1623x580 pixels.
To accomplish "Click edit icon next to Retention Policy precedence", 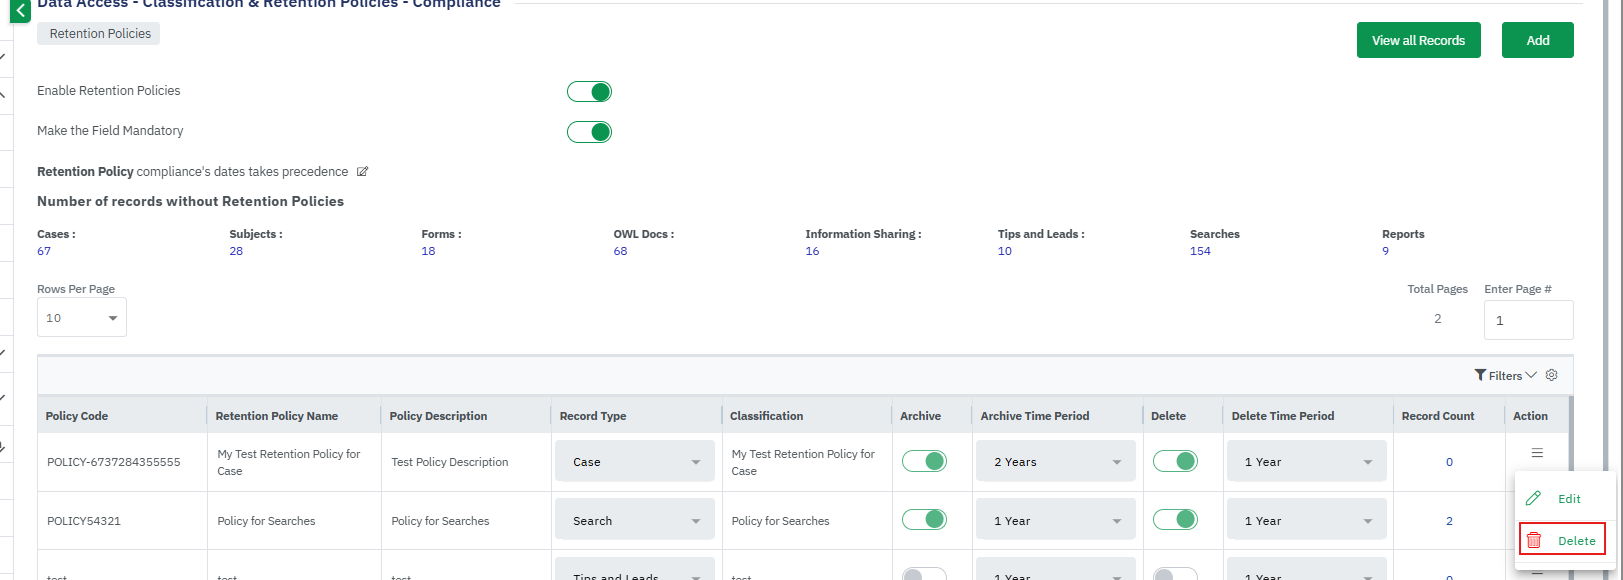I will pyautogui.click(x=363, y=172).
